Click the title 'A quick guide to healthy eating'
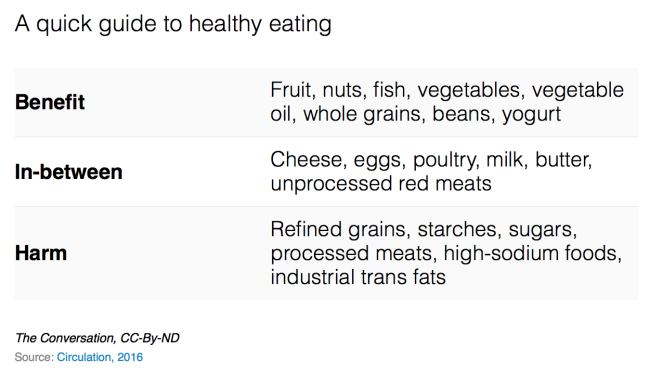Image resolution: width=650 pixels, height=385 pixels. [x=173, y=24]
